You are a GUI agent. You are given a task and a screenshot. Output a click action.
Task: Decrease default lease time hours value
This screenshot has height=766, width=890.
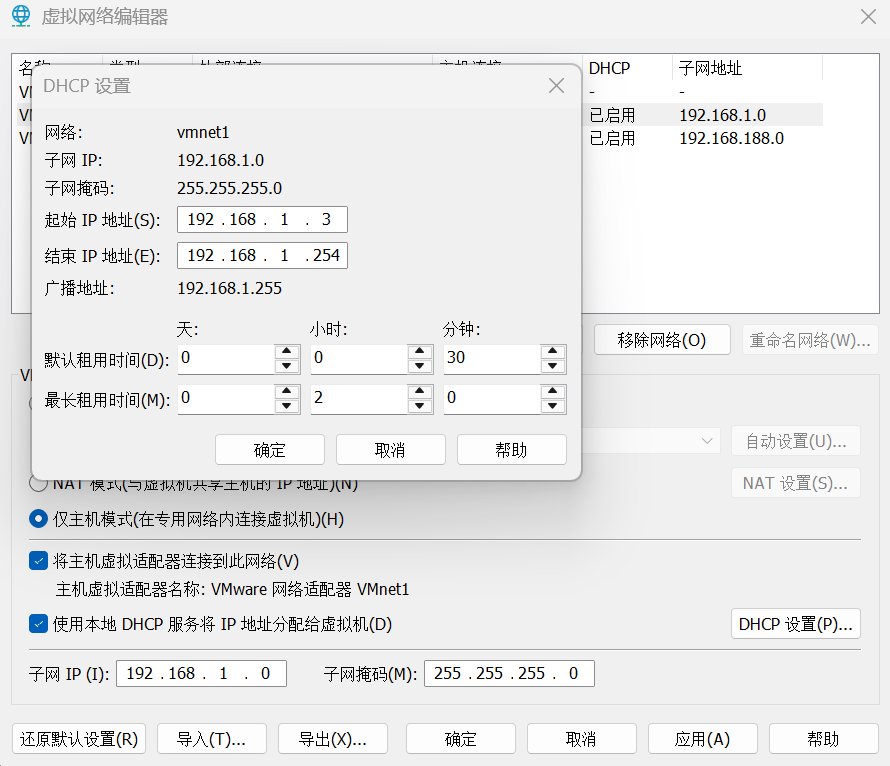(420, 366)
